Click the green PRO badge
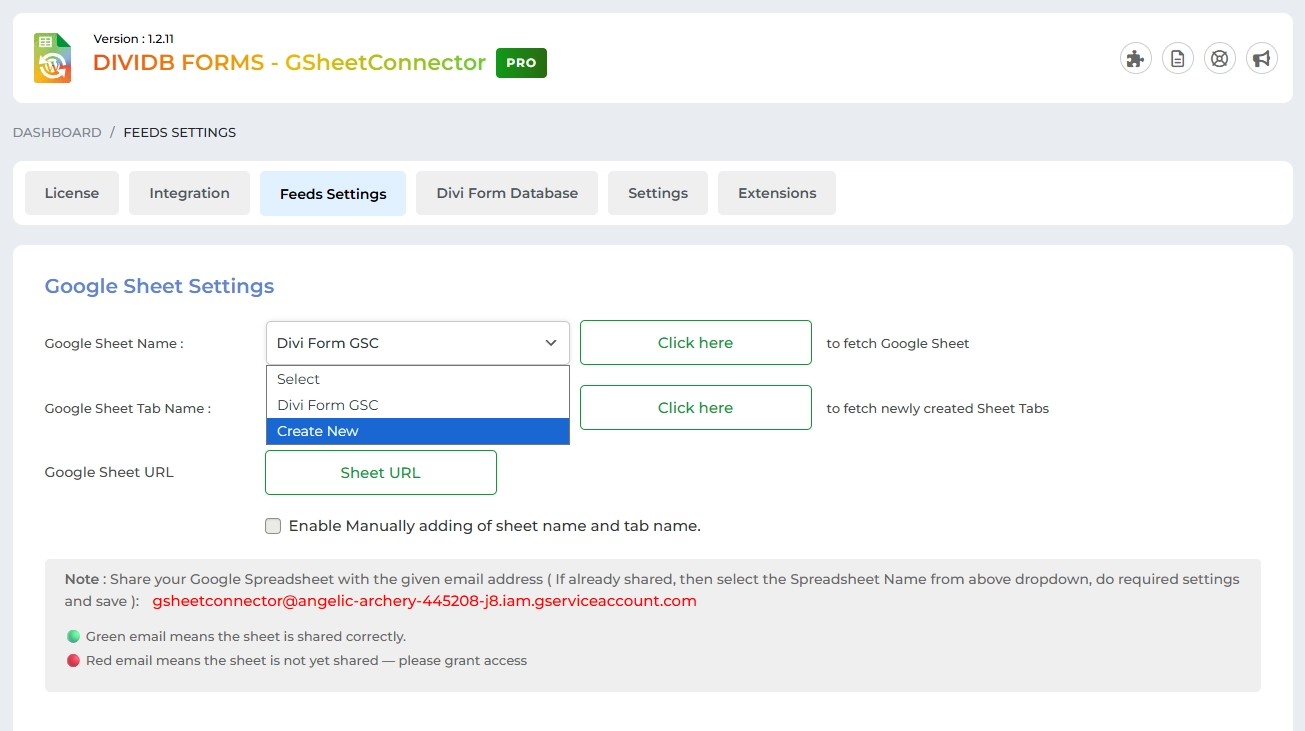The image size is (1305, 731). click(x=521, y=62)
